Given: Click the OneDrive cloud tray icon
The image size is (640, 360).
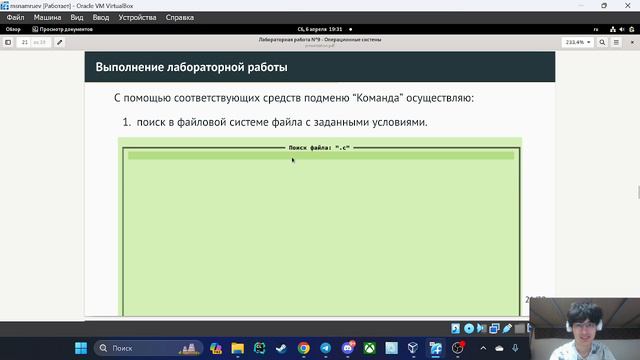Looking at the screenshot, I should coord(499,348).
